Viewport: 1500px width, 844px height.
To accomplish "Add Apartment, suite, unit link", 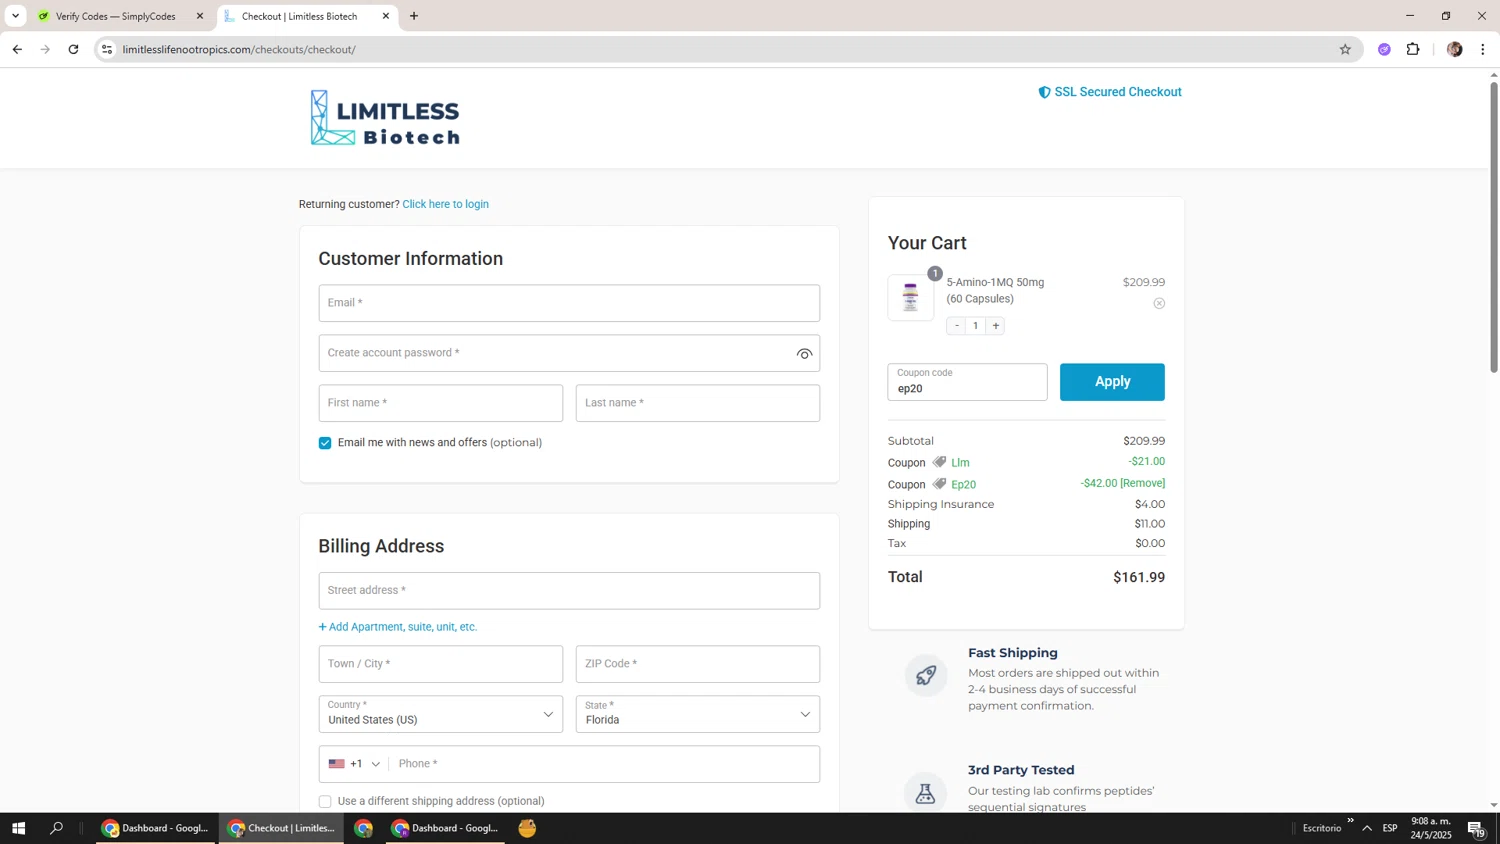I will 398,627.
